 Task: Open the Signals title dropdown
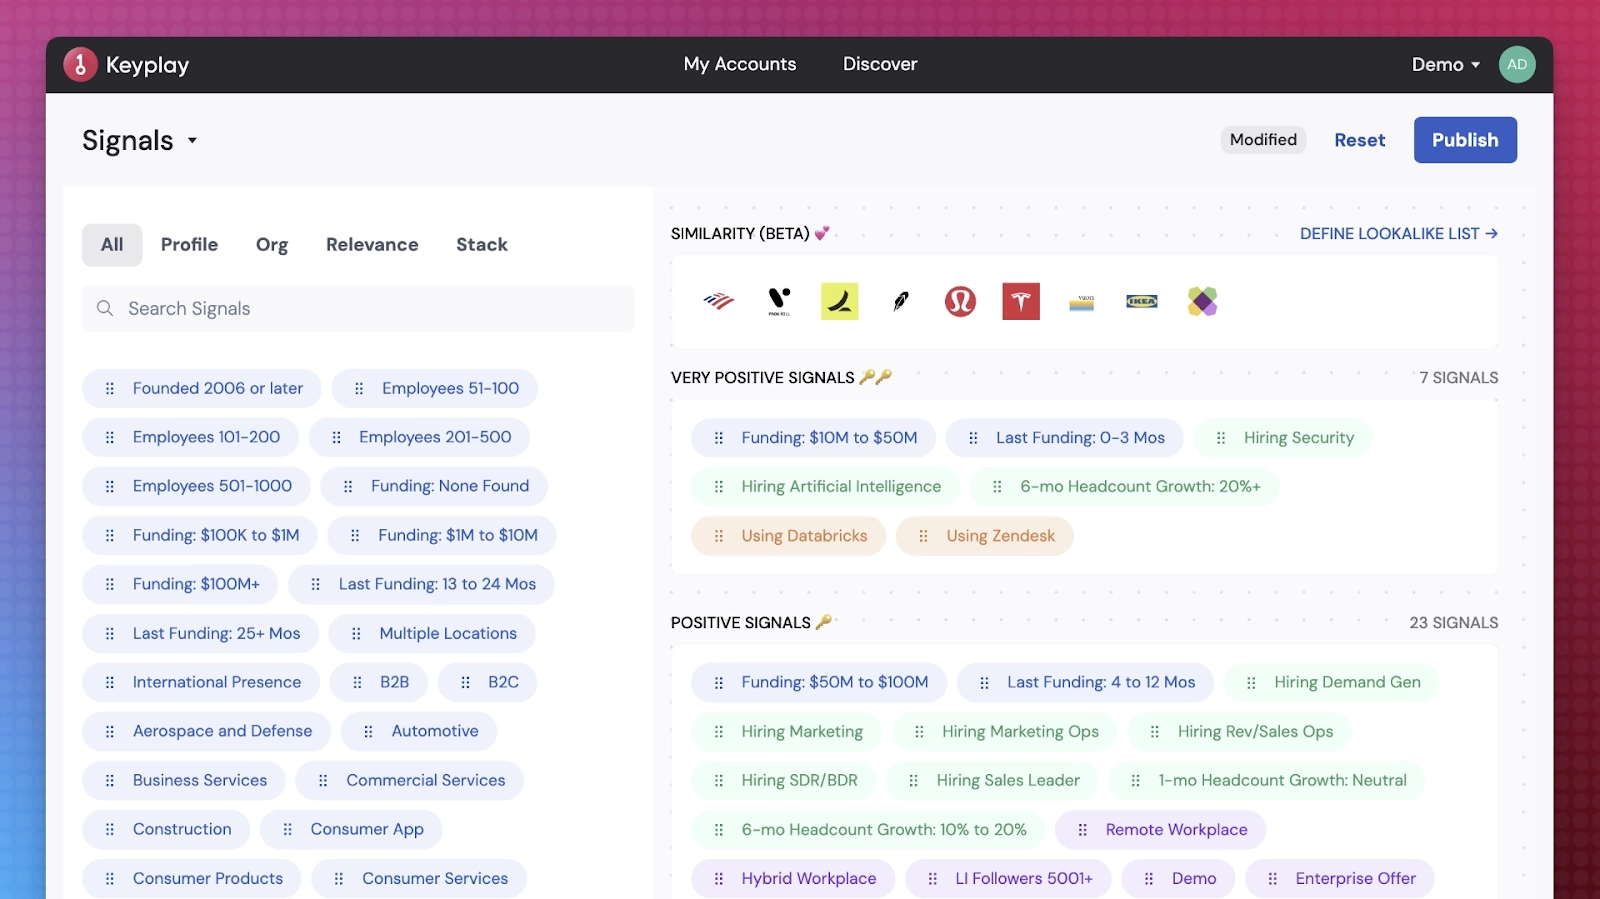coord(140,141)
